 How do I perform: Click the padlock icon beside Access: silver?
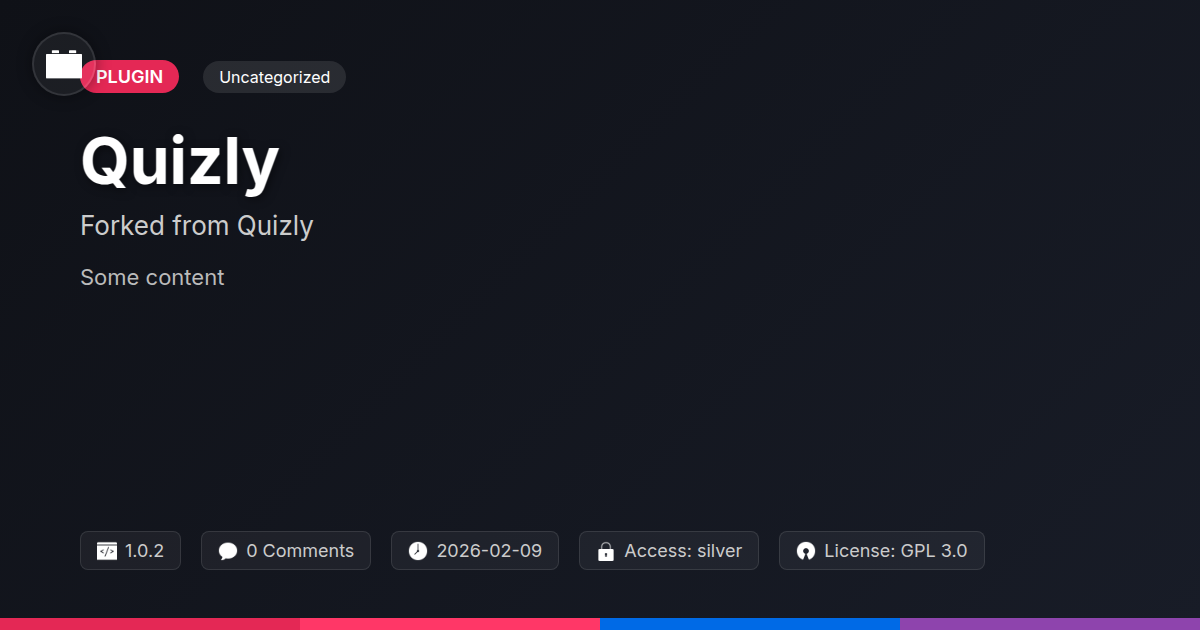click(605, 551)
